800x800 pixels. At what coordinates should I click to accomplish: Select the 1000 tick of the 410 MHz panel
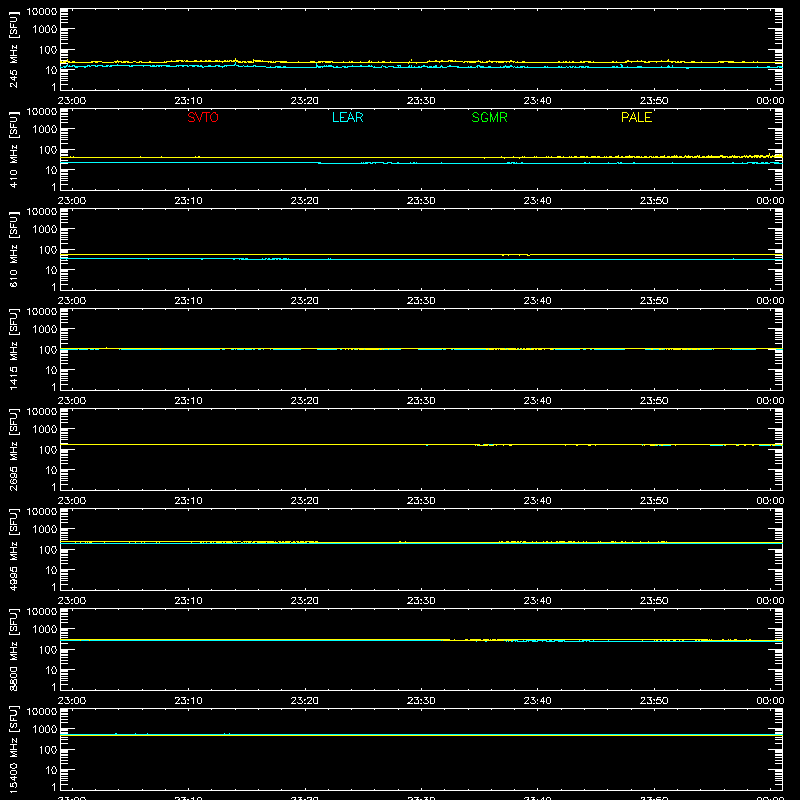tap(45, 129)
